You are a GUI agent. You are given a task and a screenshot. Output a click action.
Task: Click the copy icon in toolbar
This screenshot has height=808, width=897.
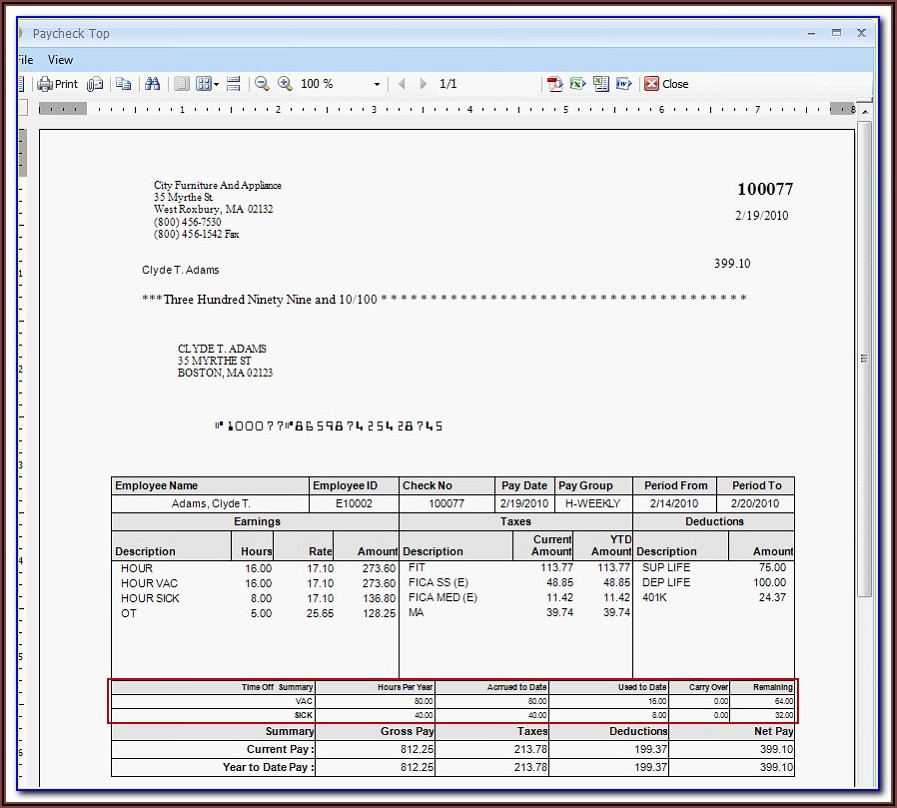(x=123, y=84)
